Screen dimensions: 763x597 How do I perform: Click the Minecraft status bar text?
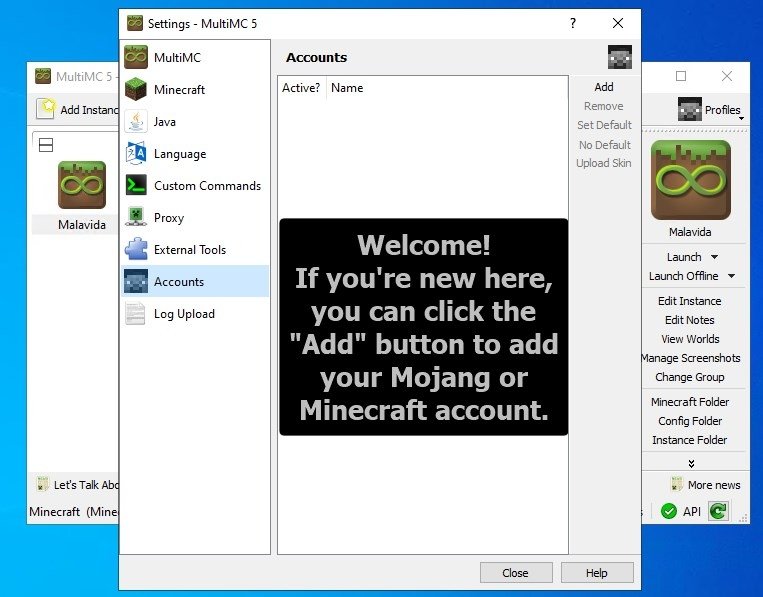coord(73,511)
